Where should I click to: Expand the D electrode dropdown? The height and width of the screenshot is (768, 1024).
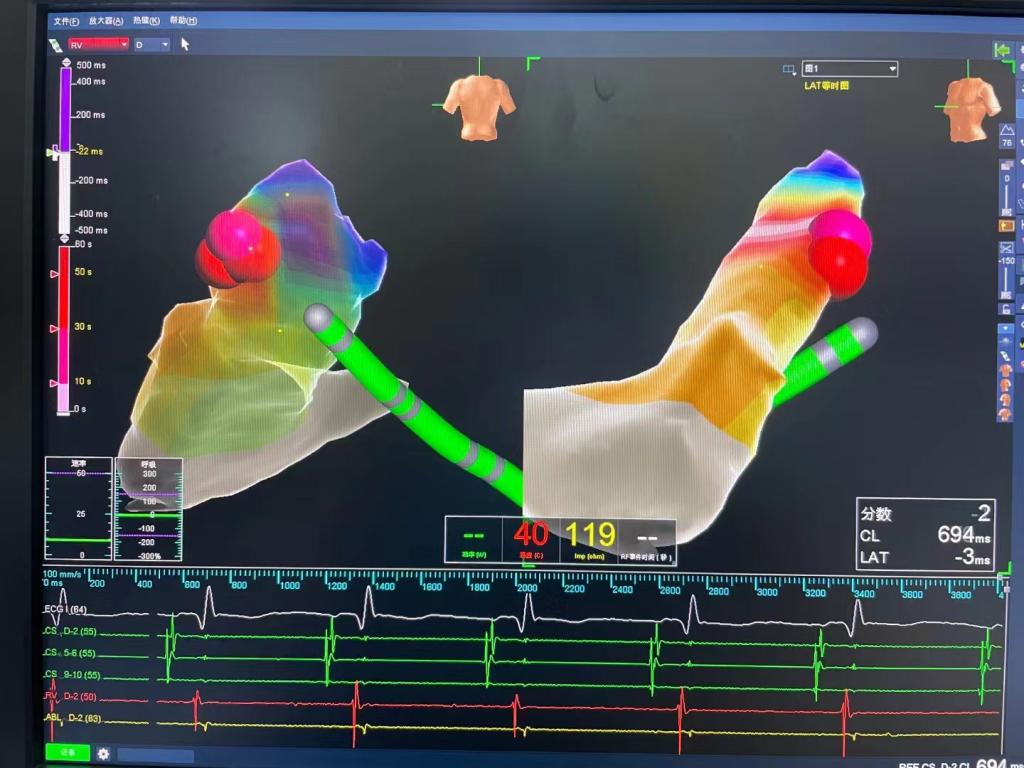point(152,44)
